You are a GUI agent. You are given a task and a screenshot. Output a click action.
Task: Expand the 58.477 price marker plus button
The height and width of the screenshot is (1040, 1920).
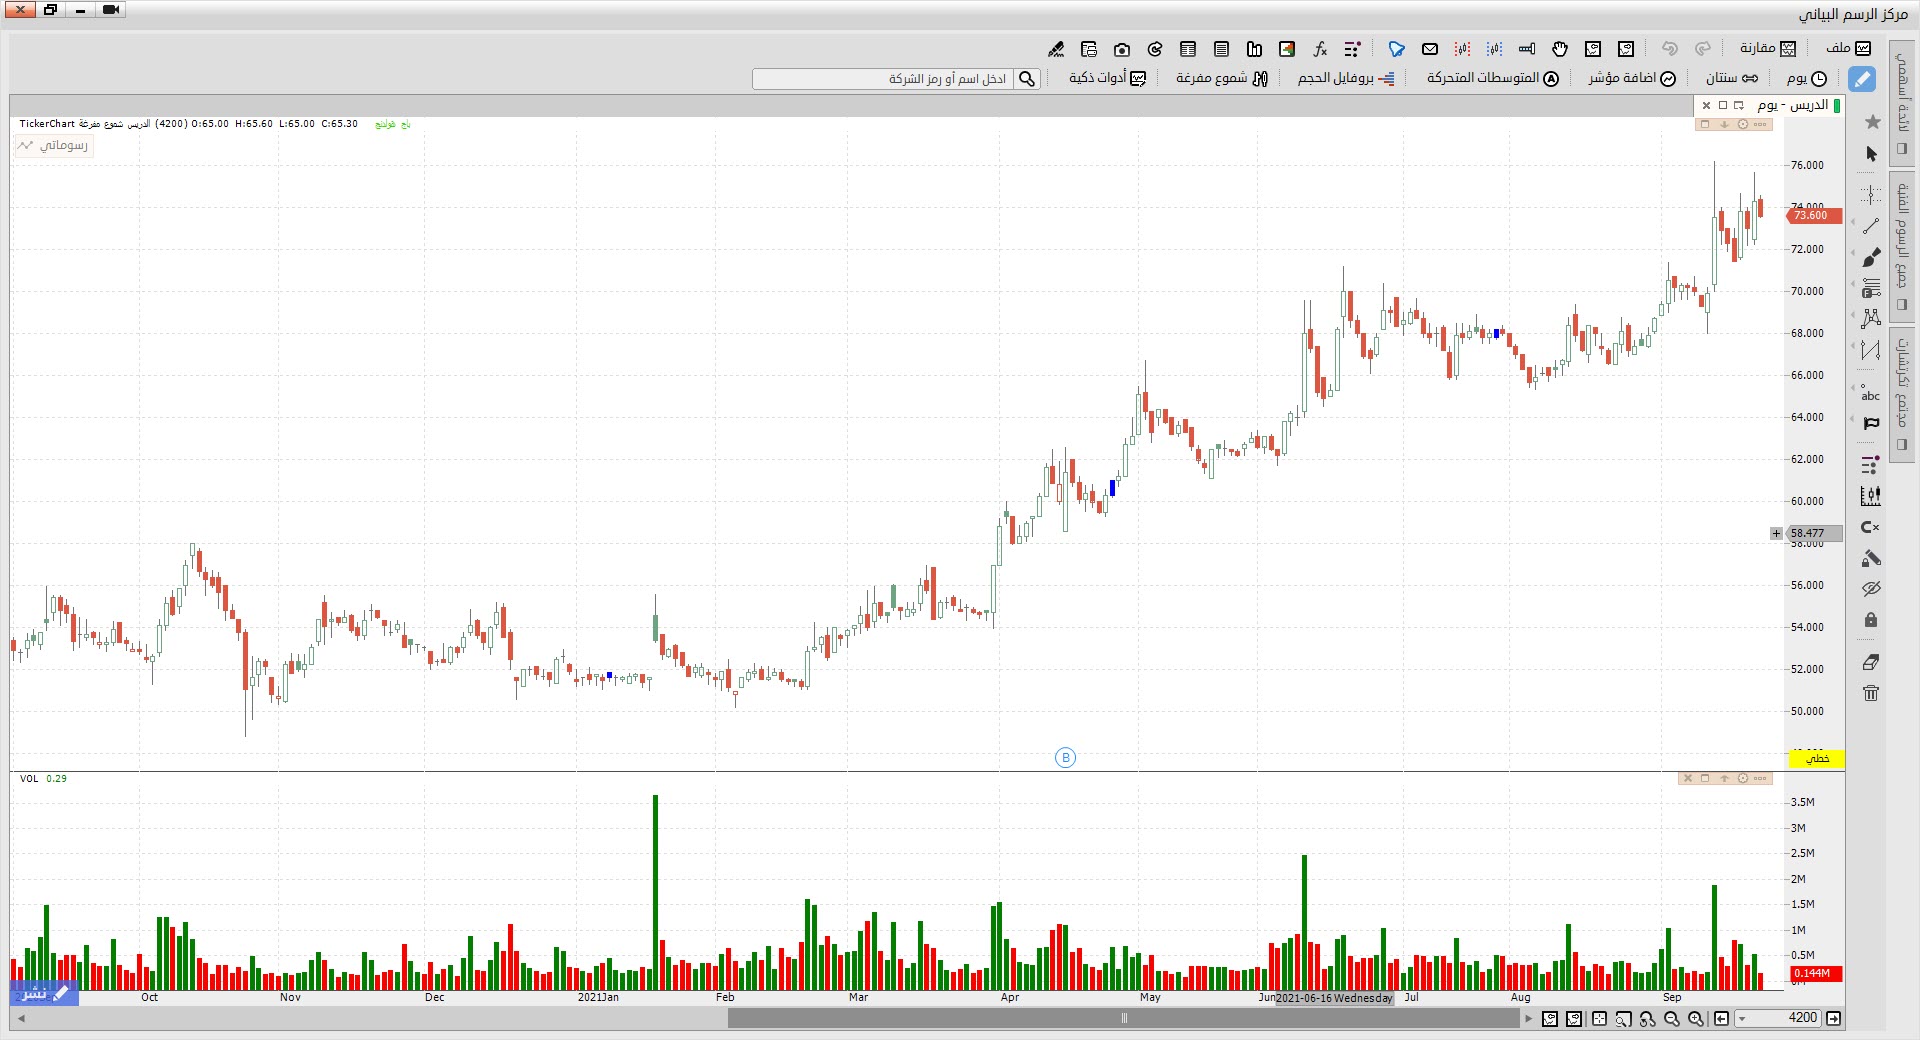1776,534
